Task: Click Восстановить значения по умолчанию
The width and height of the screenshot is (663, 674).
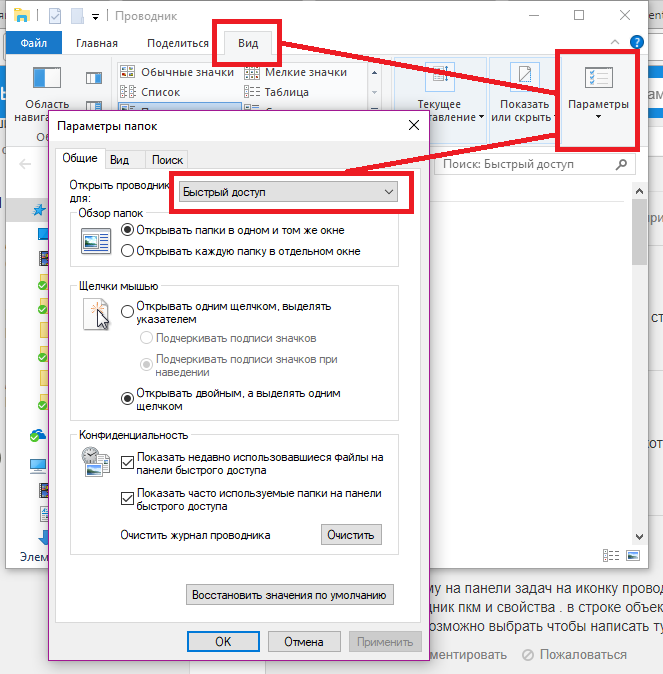Action: point(289,595)
